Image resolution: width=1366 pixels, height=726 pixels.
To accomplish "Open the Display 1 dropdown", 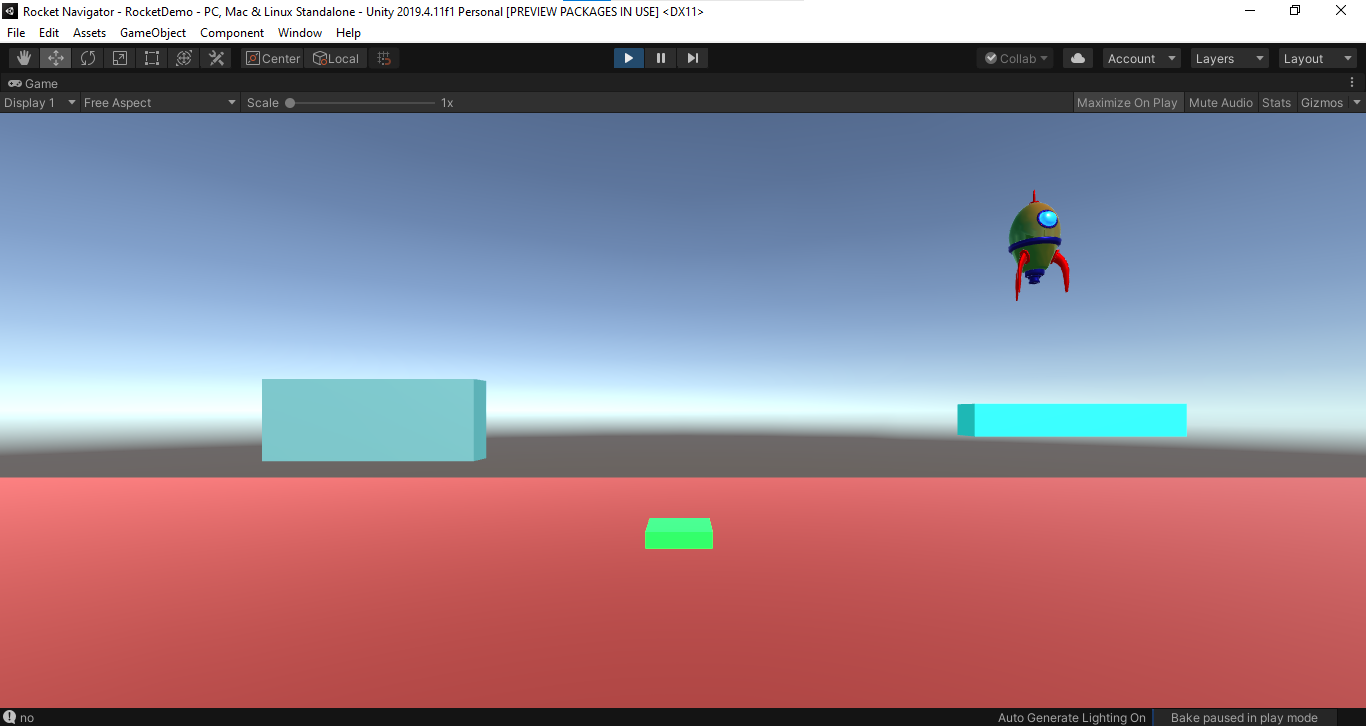I will pos(40,102).
